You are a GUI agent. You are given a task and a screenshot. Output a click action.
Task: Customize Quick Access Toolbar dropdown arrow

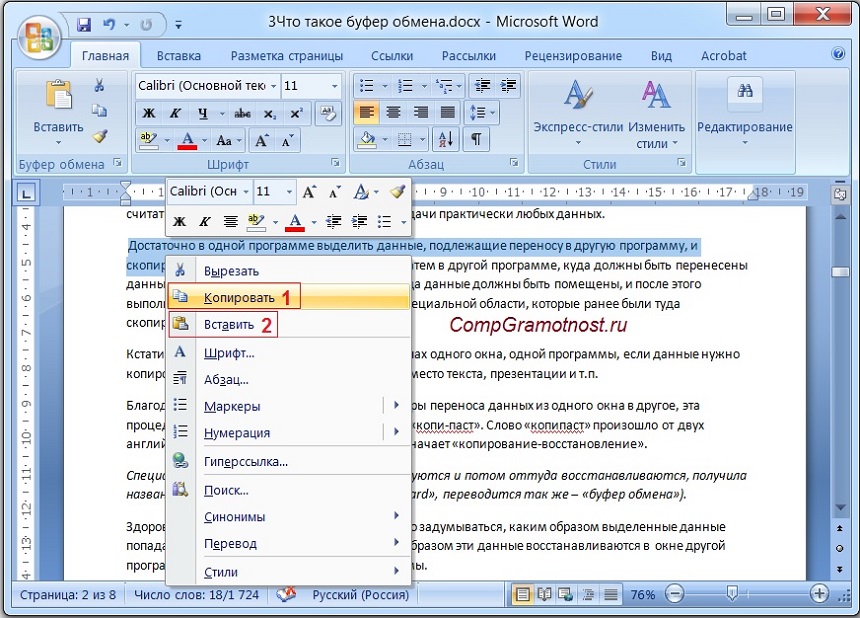pyautogui.click(x=178, y=24)
